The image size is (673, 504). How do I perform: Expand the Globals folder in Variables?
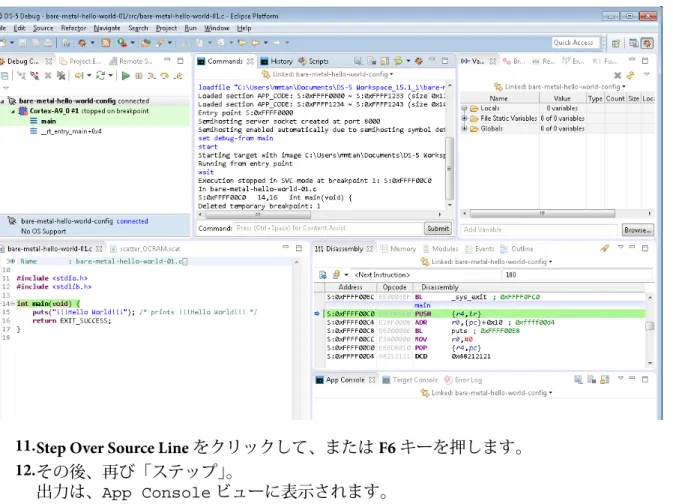click(464, 128)
